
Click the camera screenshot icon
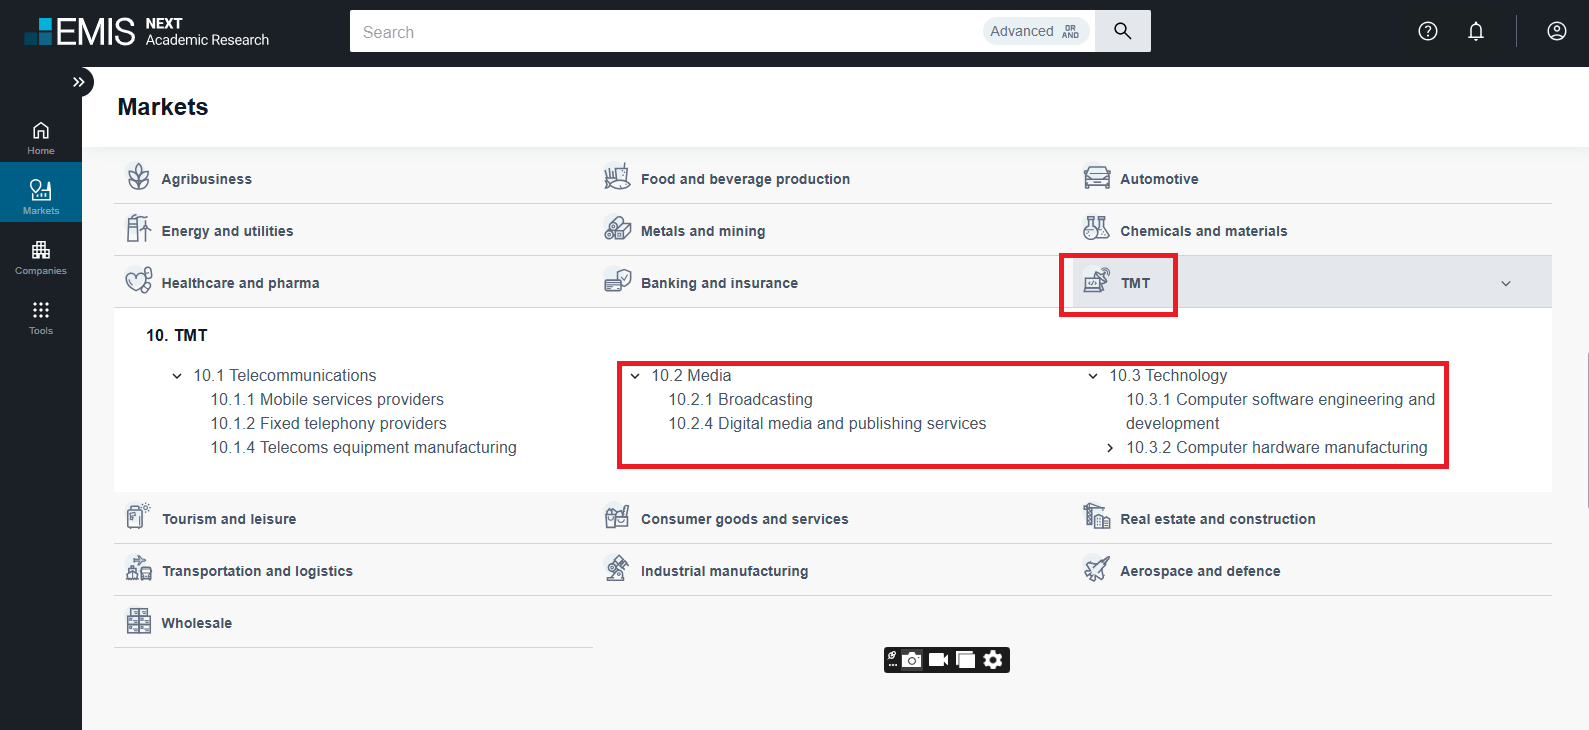(912, 660)
